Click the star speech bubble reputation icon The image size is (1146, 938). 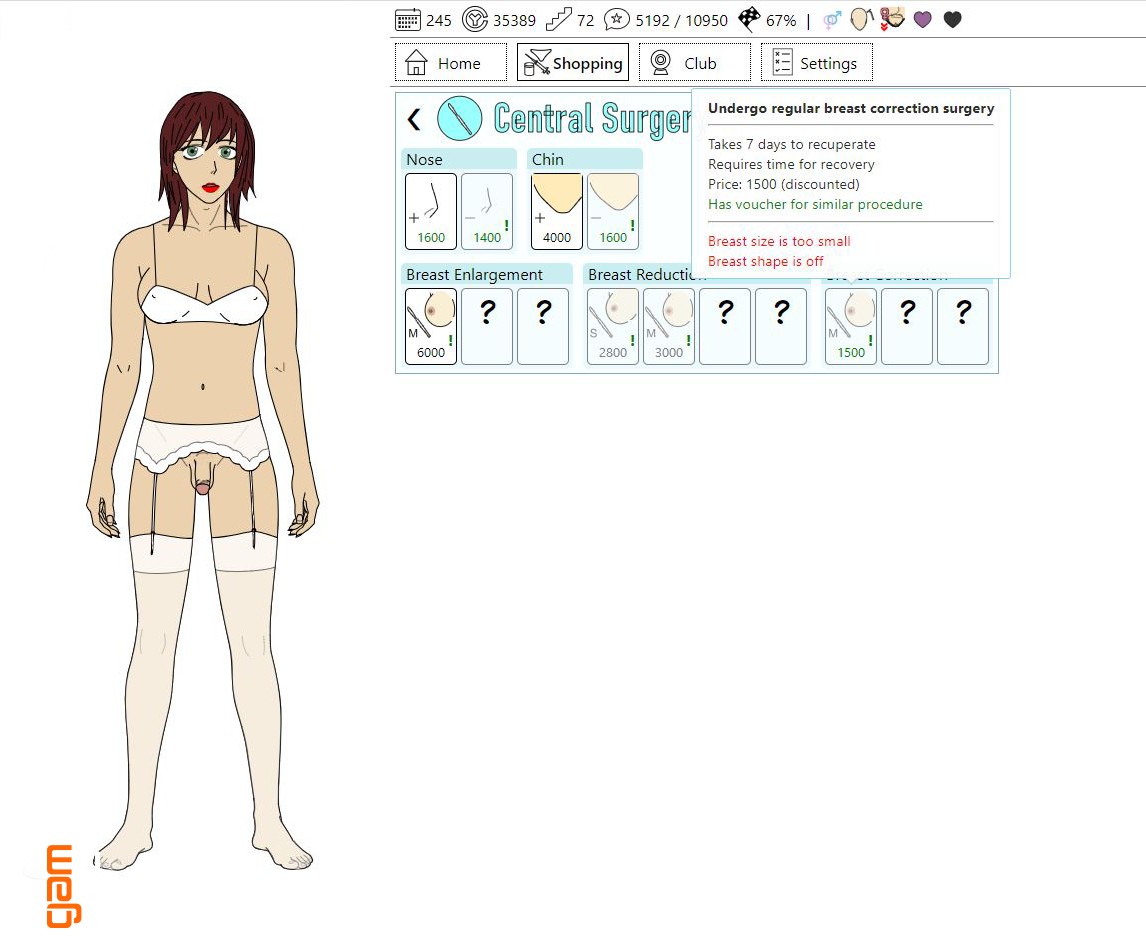pos(617,20)
